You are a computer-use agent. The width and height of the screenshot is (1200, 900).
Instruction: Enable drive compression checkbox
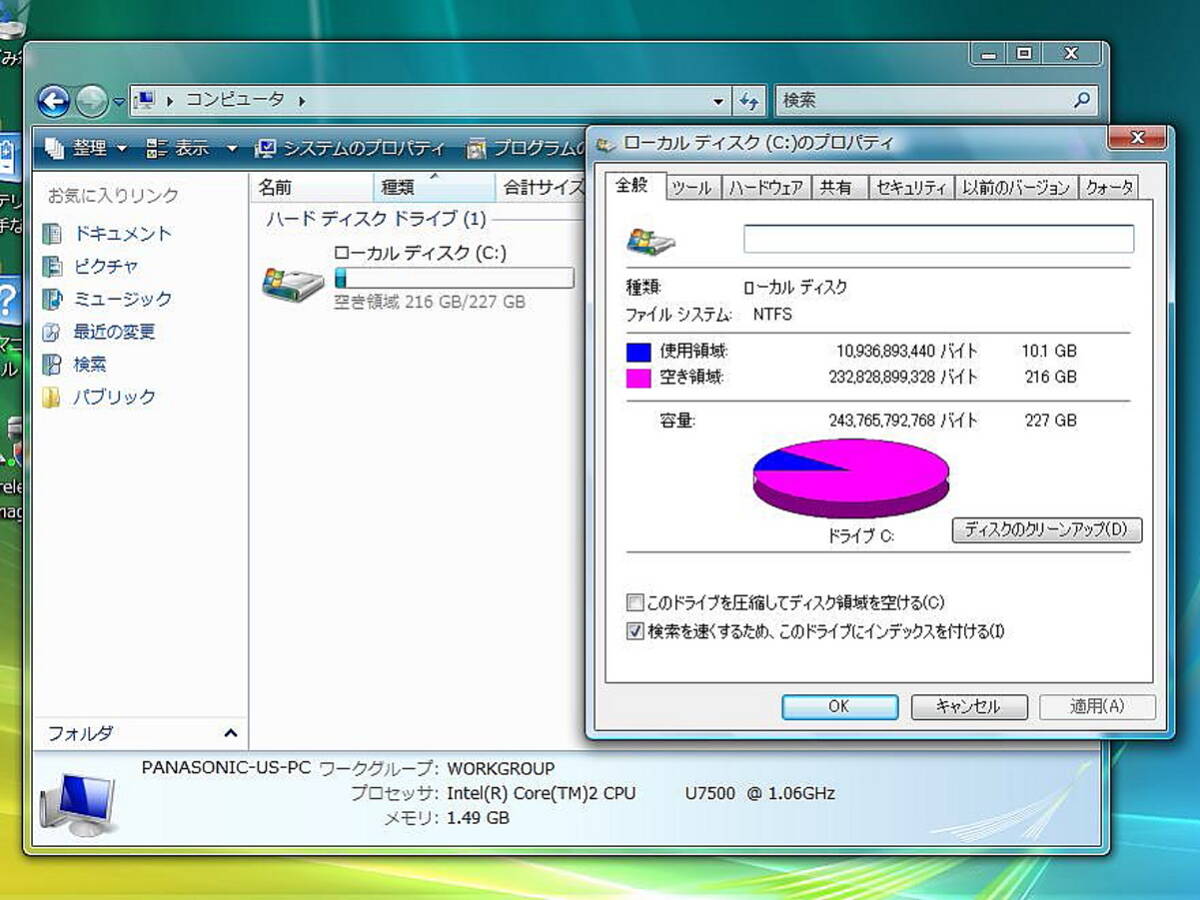[635, 603]
